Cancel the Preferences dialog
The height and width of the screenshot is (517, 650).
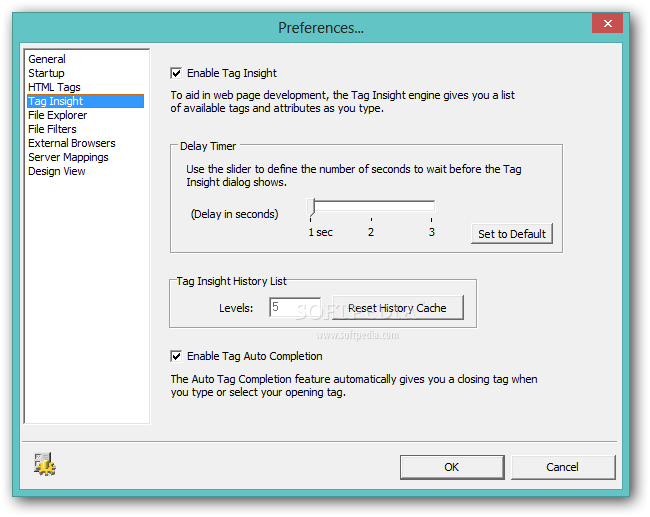point(563,467)
